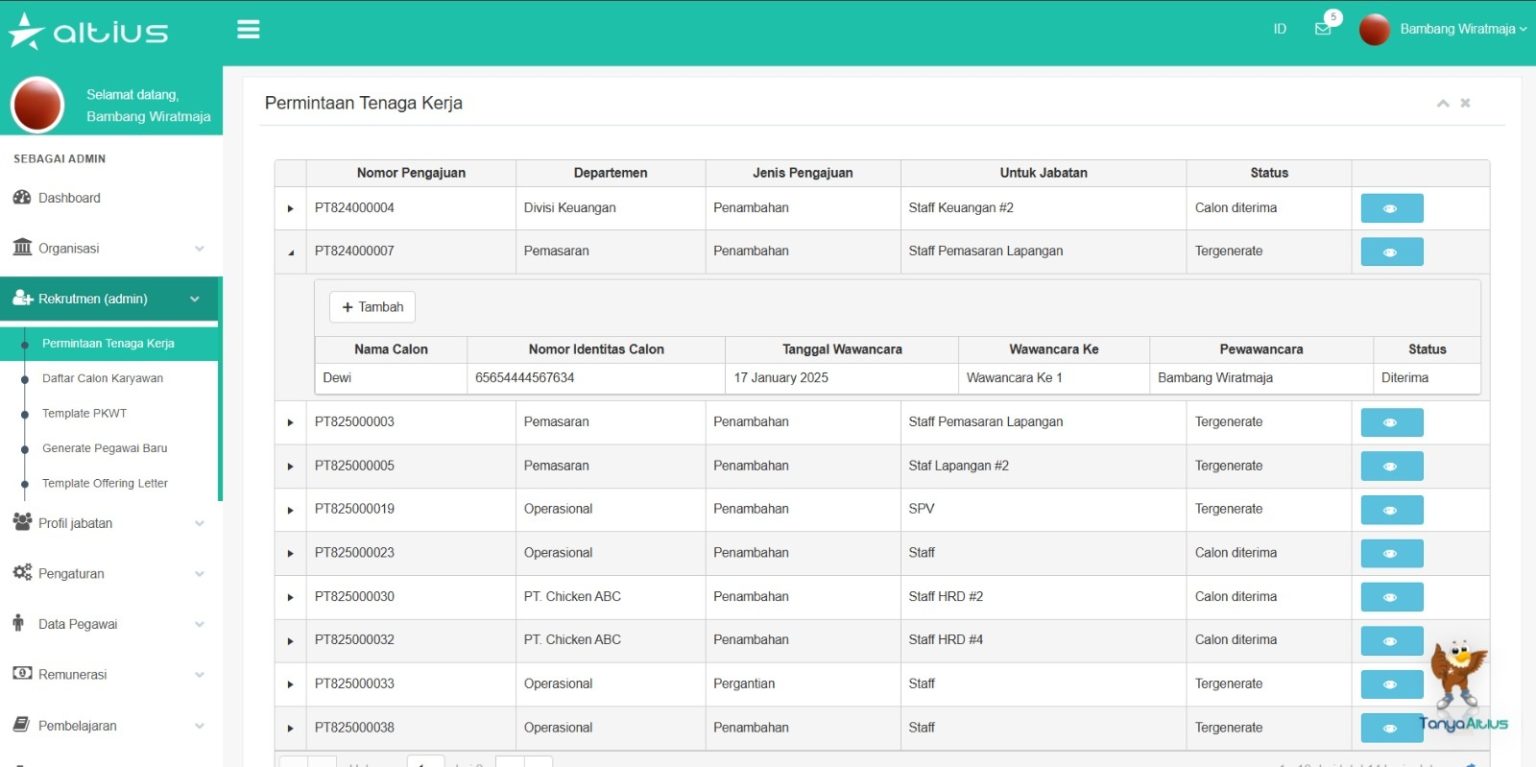
Task: Sort by the Nomor Pengajuan column header
Action: (x=411, y=173)
